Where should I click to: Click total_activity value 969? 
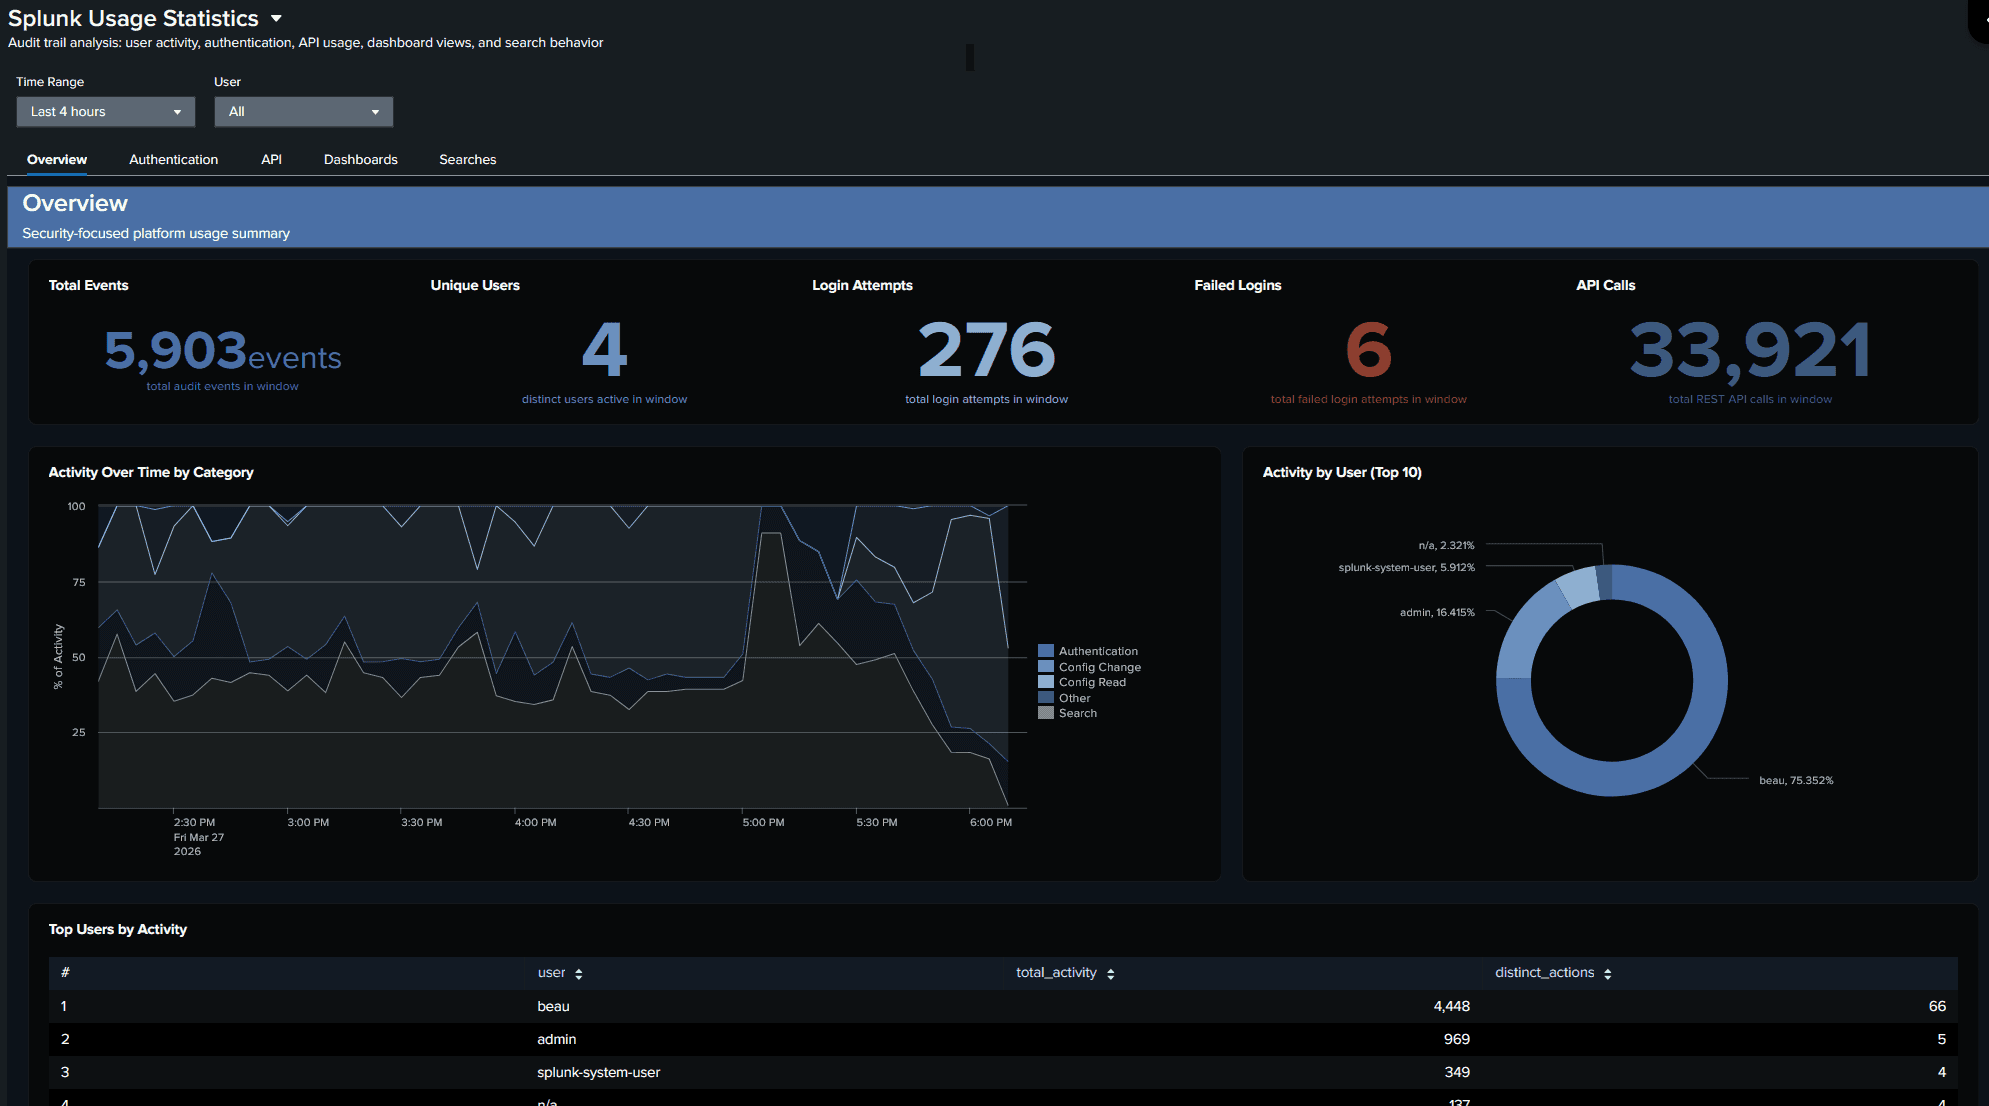[1457, 1039]
